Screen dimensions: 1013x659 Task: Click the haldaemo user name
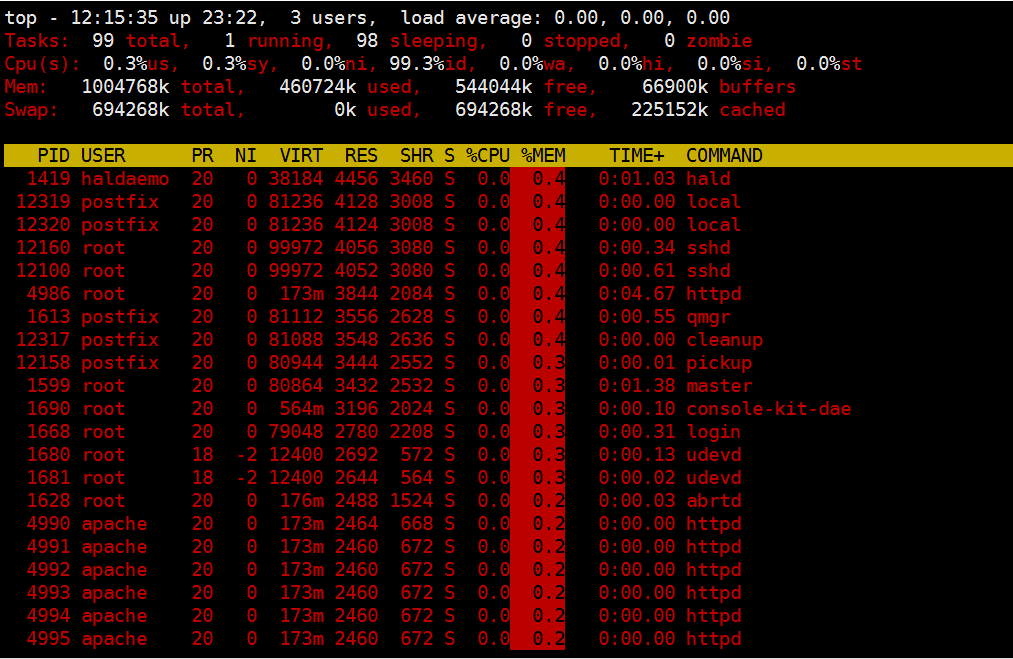tap(125, 179)
